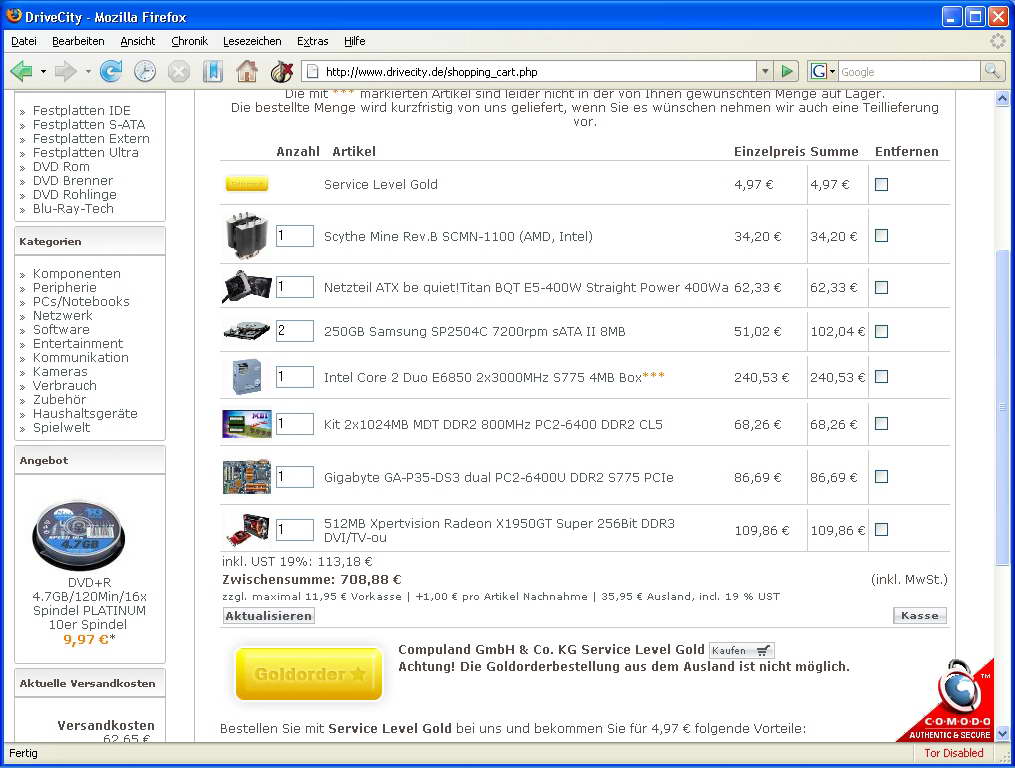
Task: Click the DVD+R spindle offer image
Action: (x=79, y=535)
